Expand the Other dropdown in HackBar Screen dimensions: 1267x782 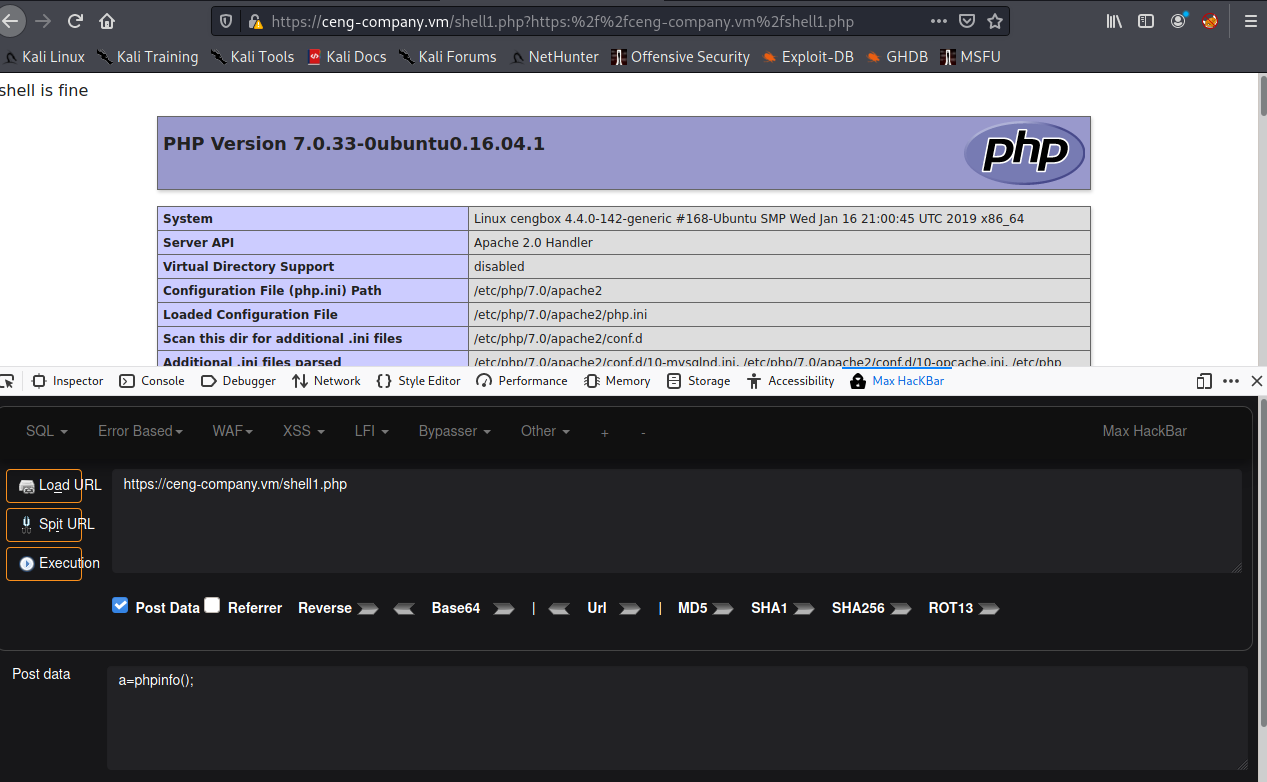(545, 431)
